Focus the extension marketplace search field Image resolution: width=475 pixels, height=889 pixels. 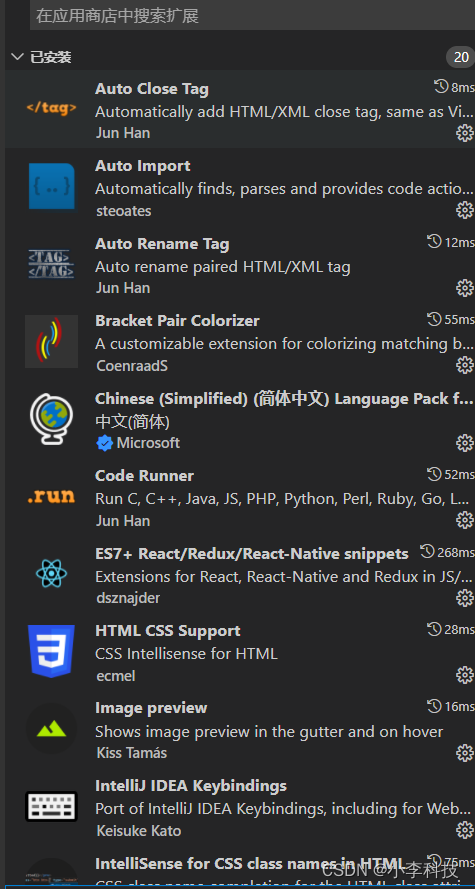[252, 15]
